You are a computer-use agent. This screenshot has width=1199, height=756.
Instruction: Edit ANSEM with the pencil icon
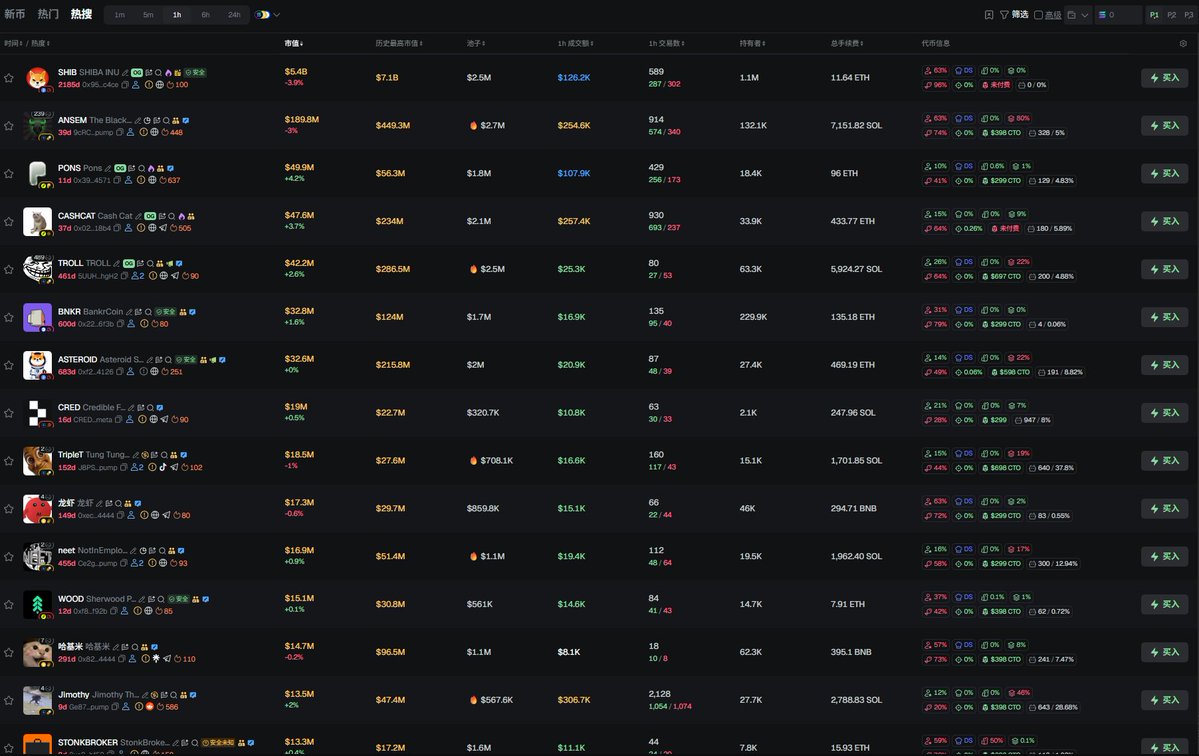[x=138, y=121]
